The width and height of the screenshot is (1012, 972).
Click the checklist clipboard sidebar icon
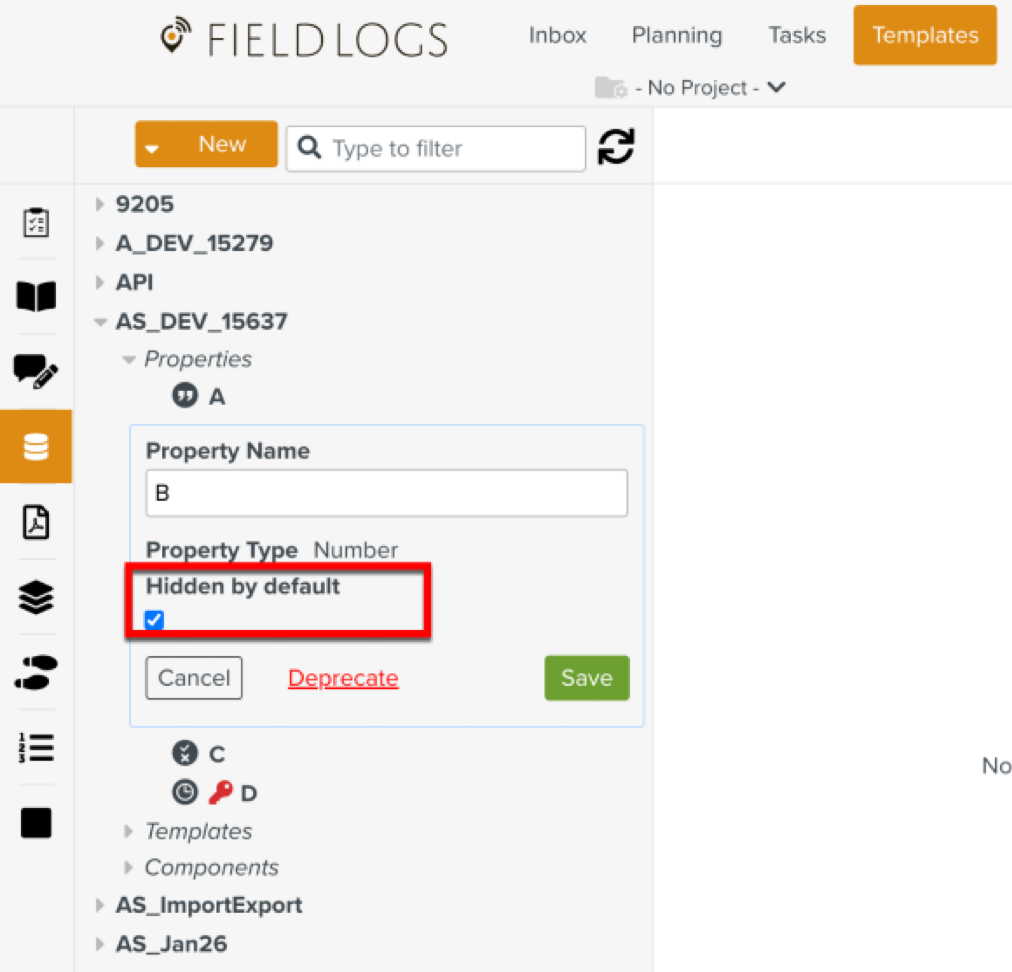pyautogui.click(x=36, y=222)
